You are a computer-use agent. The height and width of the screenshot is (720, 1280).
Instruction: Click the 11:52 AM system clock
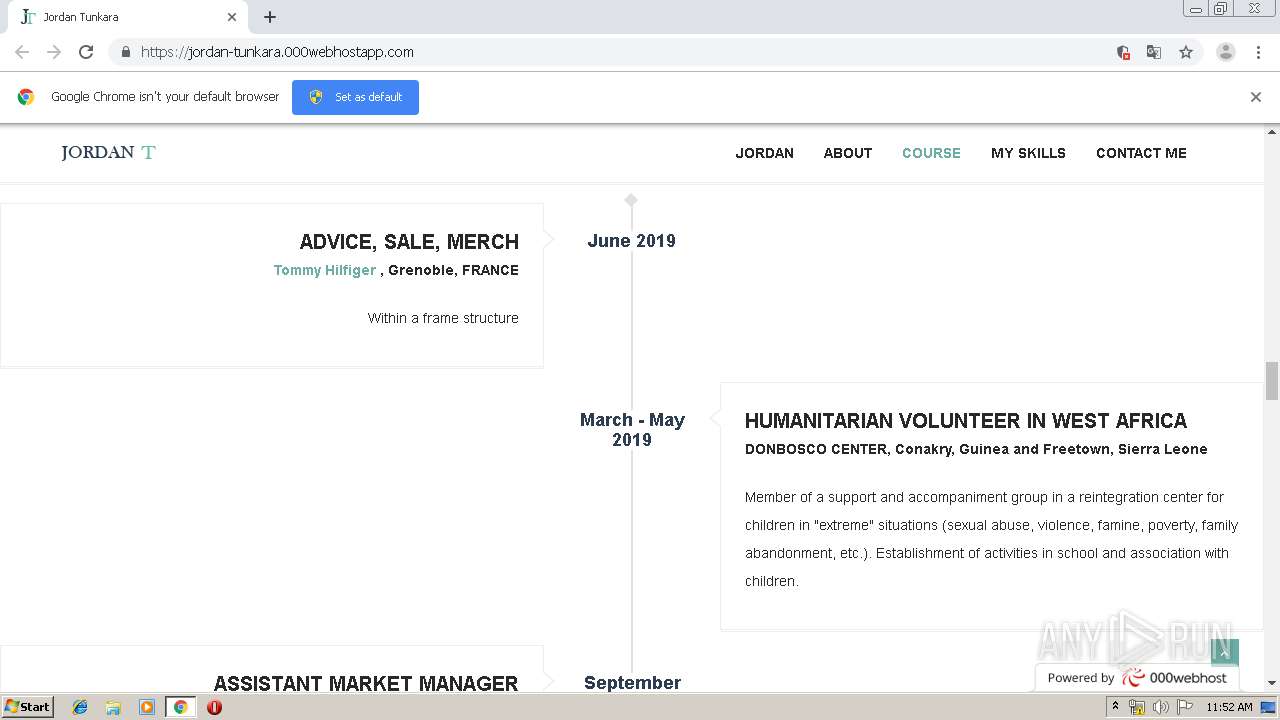(1229, 707)
